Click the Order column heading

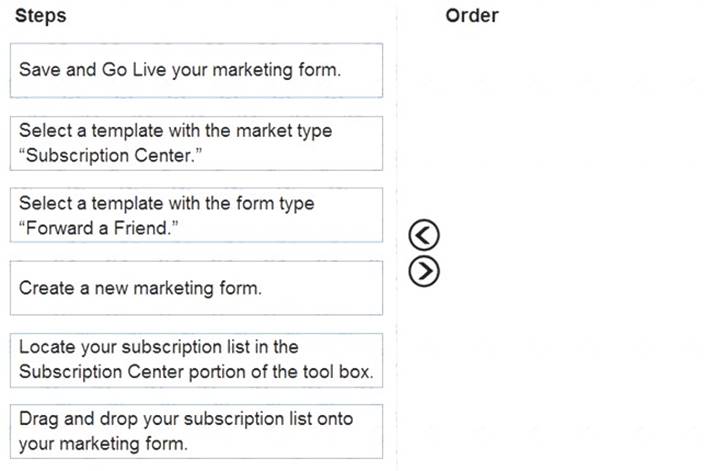pos(472,16)
